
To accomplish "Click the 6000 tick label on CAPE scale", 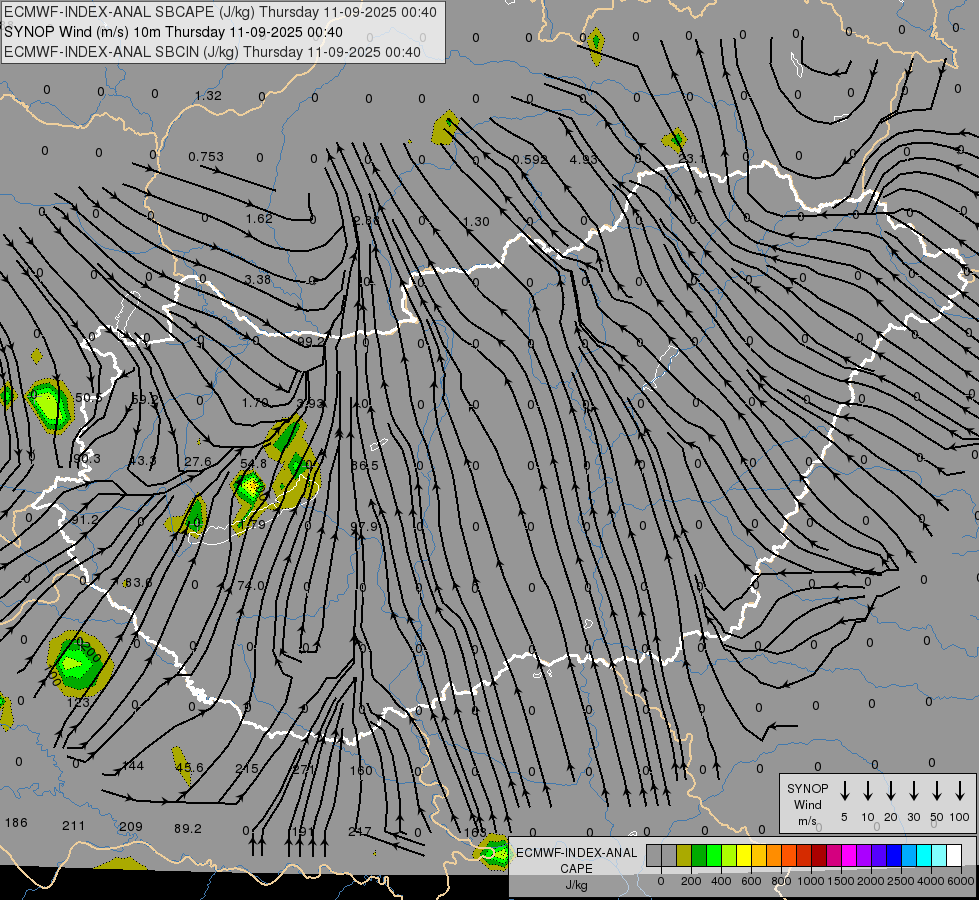I will point(961,881).
